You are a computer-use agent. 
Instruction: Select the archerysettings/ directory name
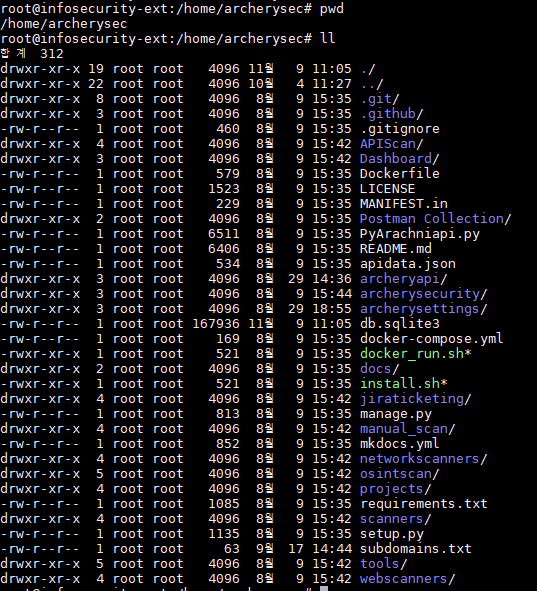tap(424, 309)
